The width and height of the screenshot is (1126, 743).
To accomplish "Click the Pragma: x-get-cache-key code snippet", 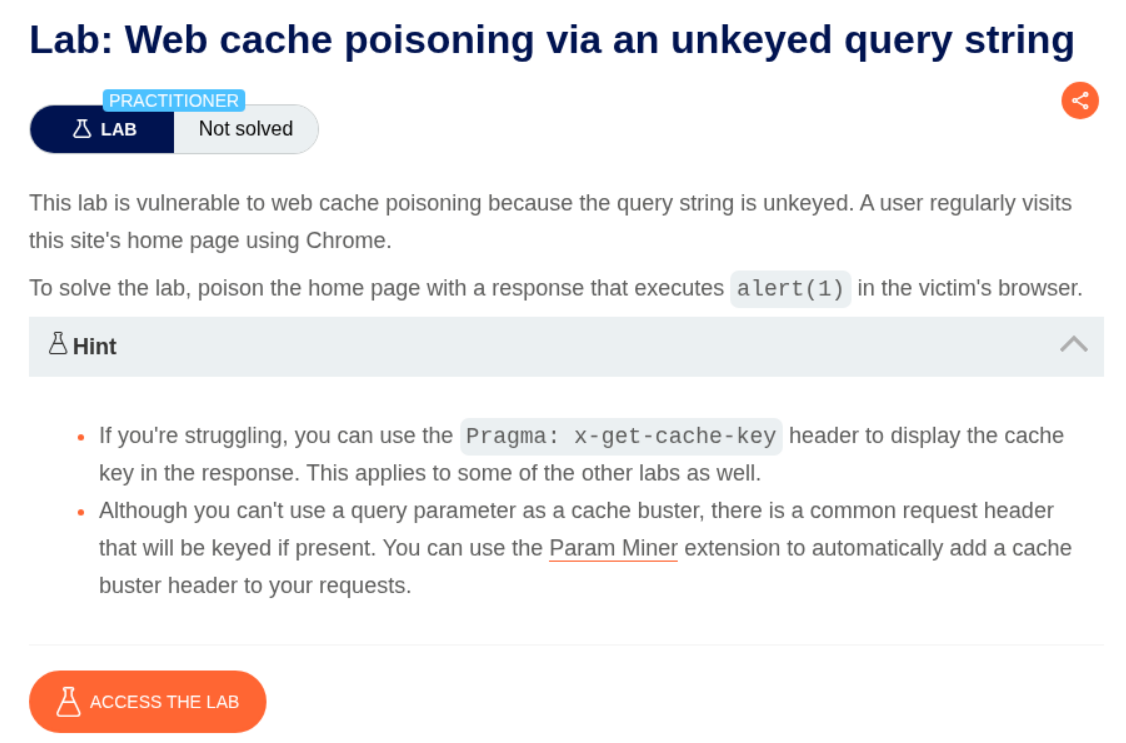I will click(620, 437).
